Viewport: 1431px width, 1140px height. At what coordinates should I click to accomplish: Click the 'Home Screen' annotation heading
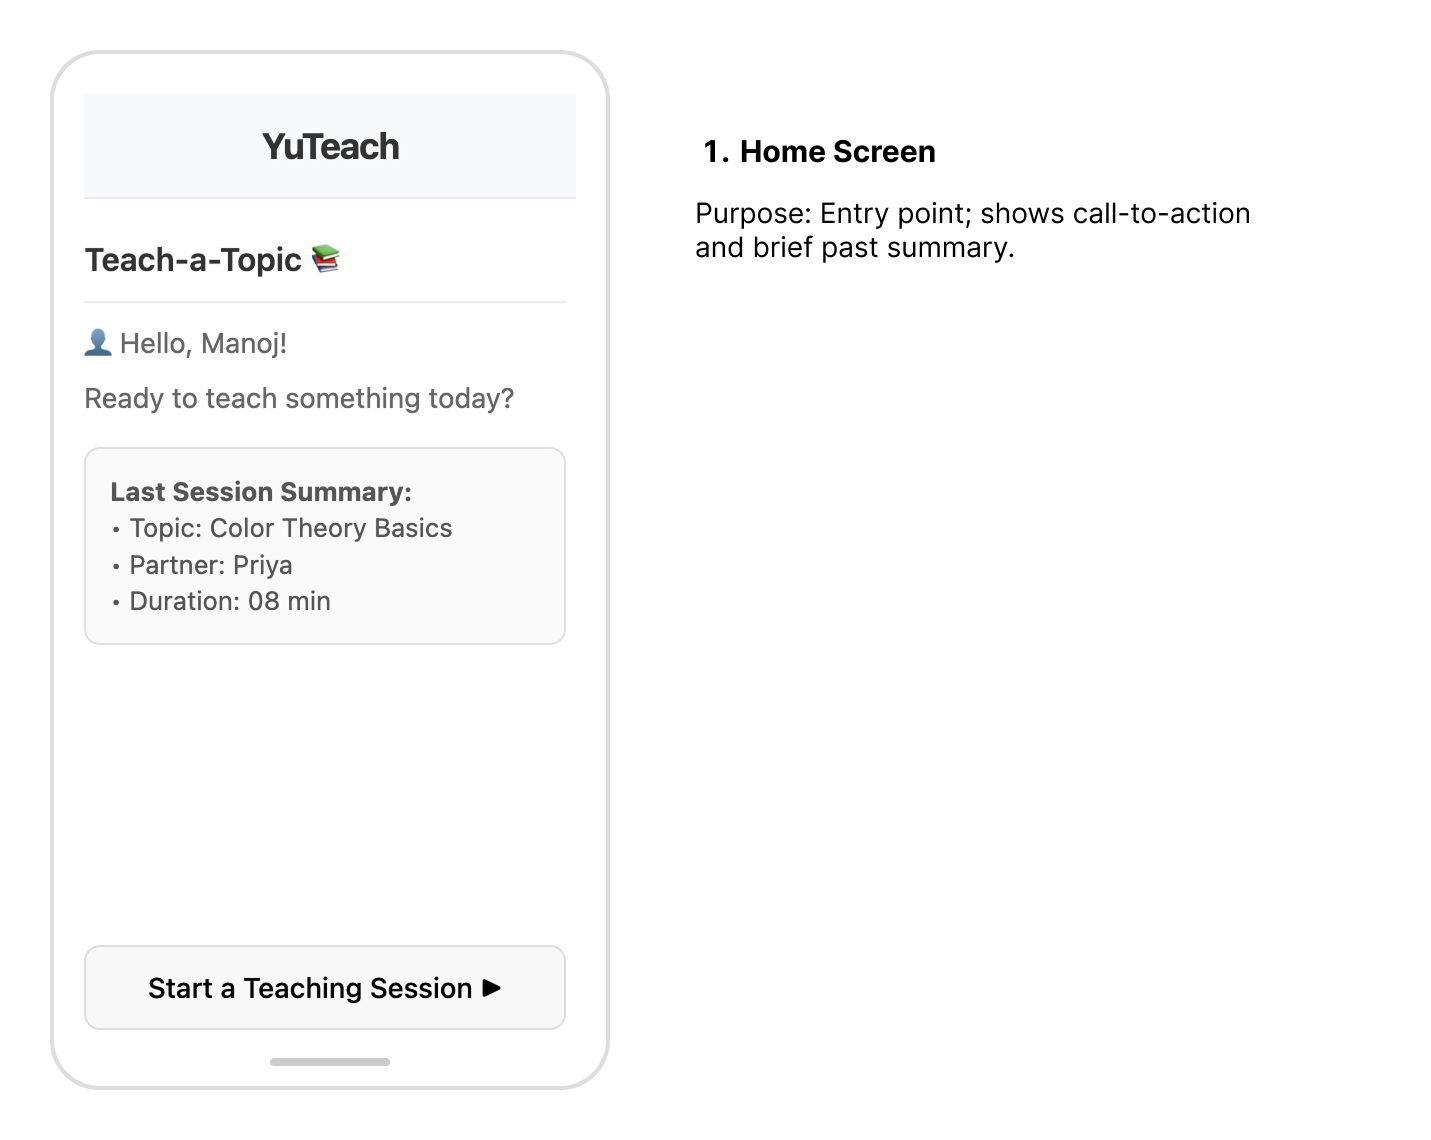coord(837,152)
